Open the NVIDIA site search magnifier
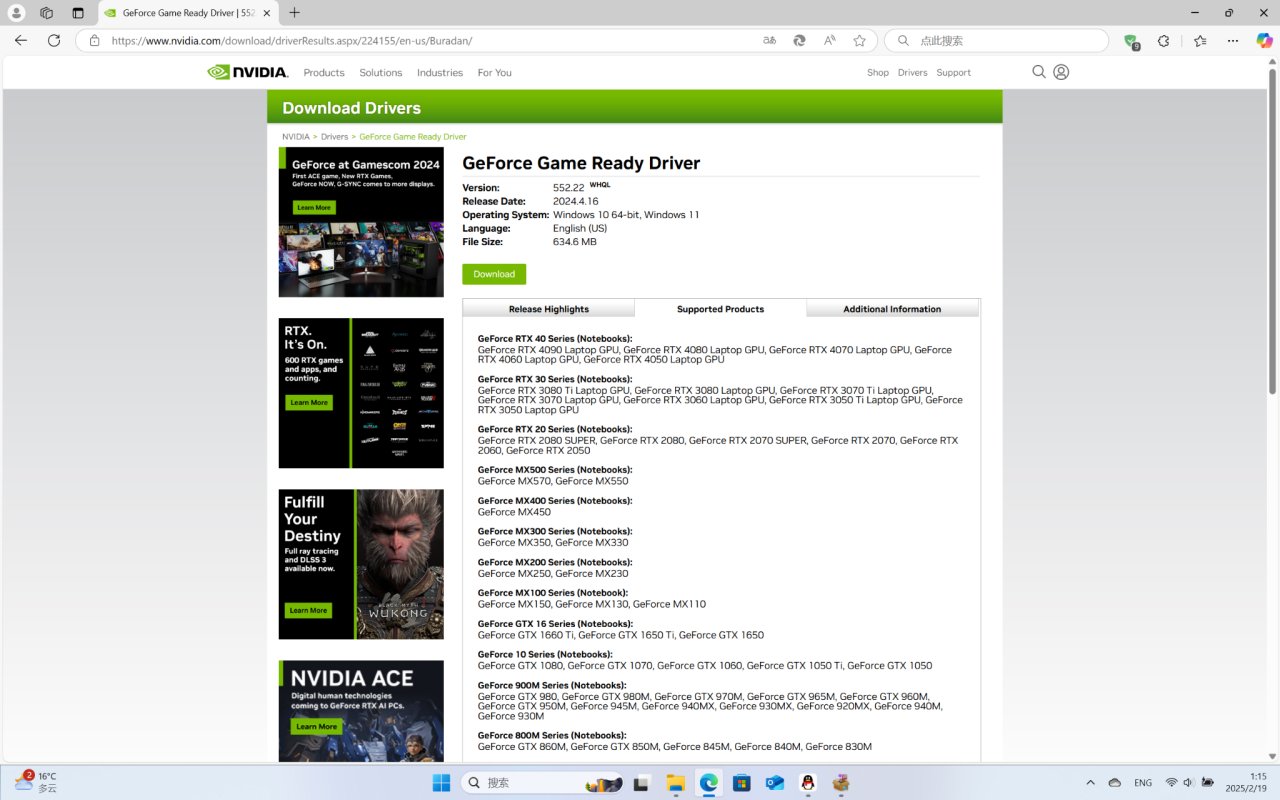The height and width of the screenshot is (800, 1280). pos(1039,72)
